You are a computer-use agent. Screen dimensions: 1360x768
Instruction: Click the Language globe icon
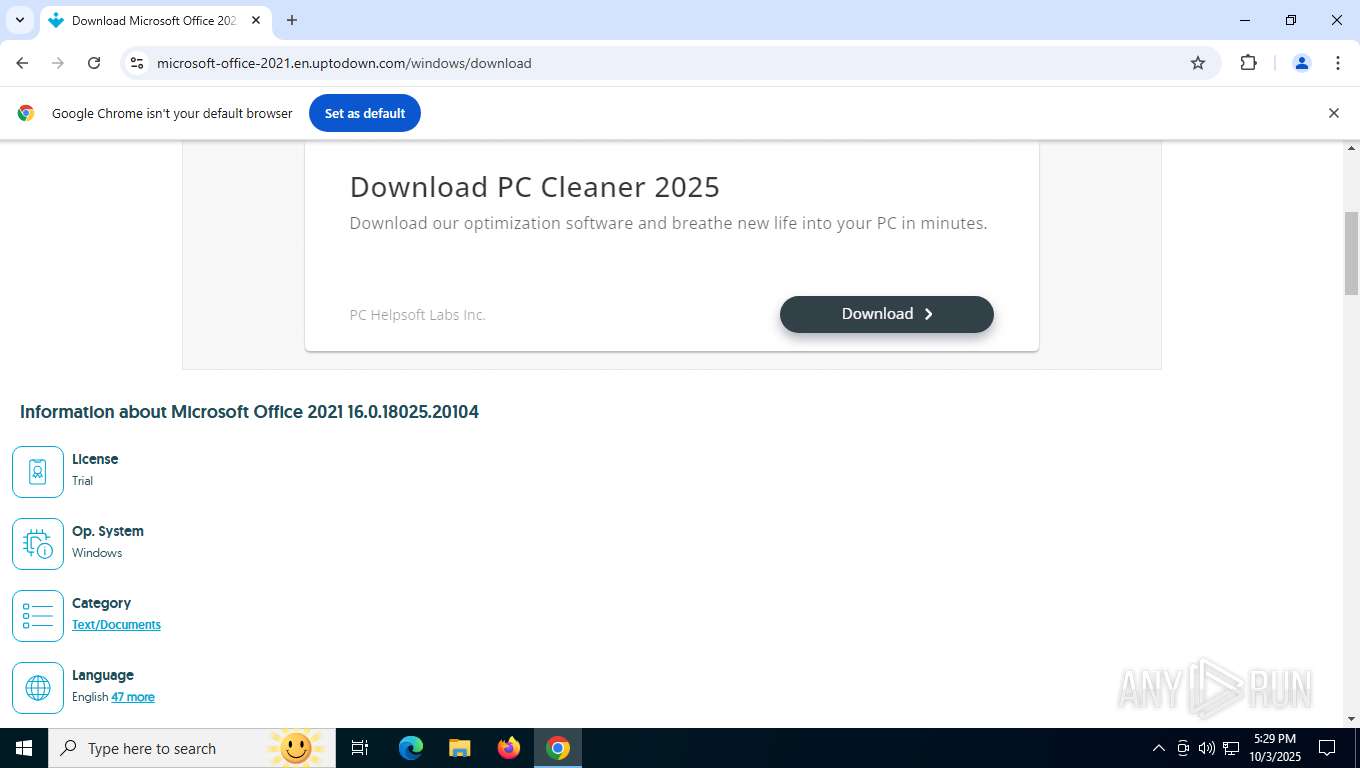[x=38, y=688]
